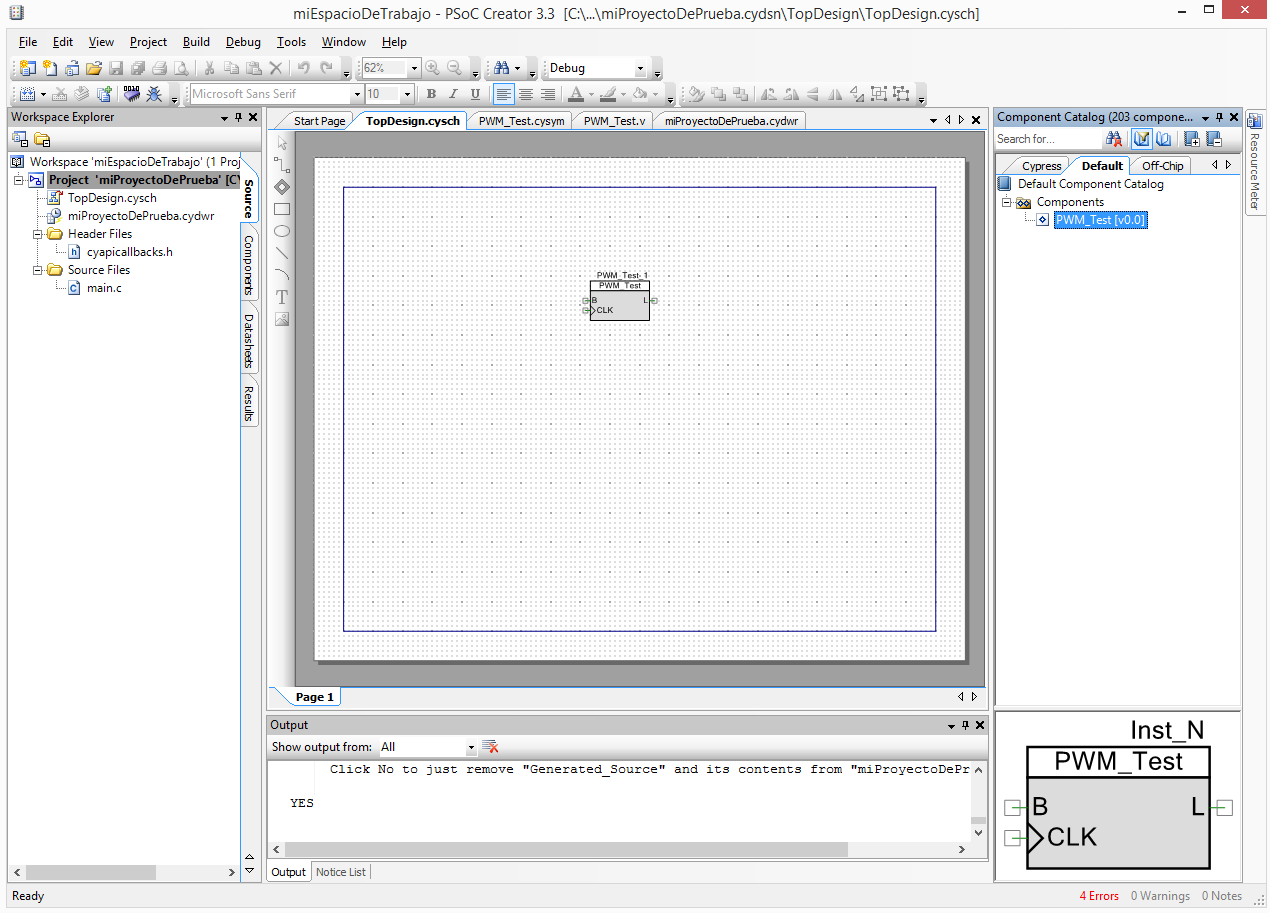Open the Debug configuration dropdown
The image size is (1270, 913).
coord(641,68)
